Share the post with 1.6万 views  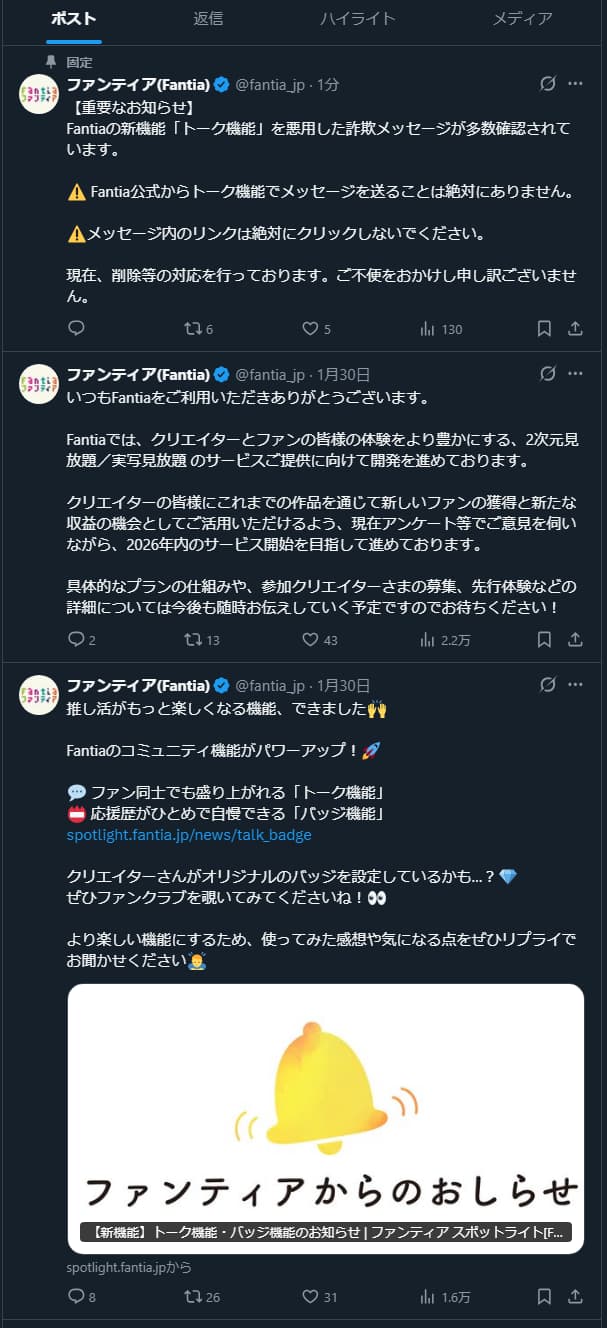click(575, 1296)
